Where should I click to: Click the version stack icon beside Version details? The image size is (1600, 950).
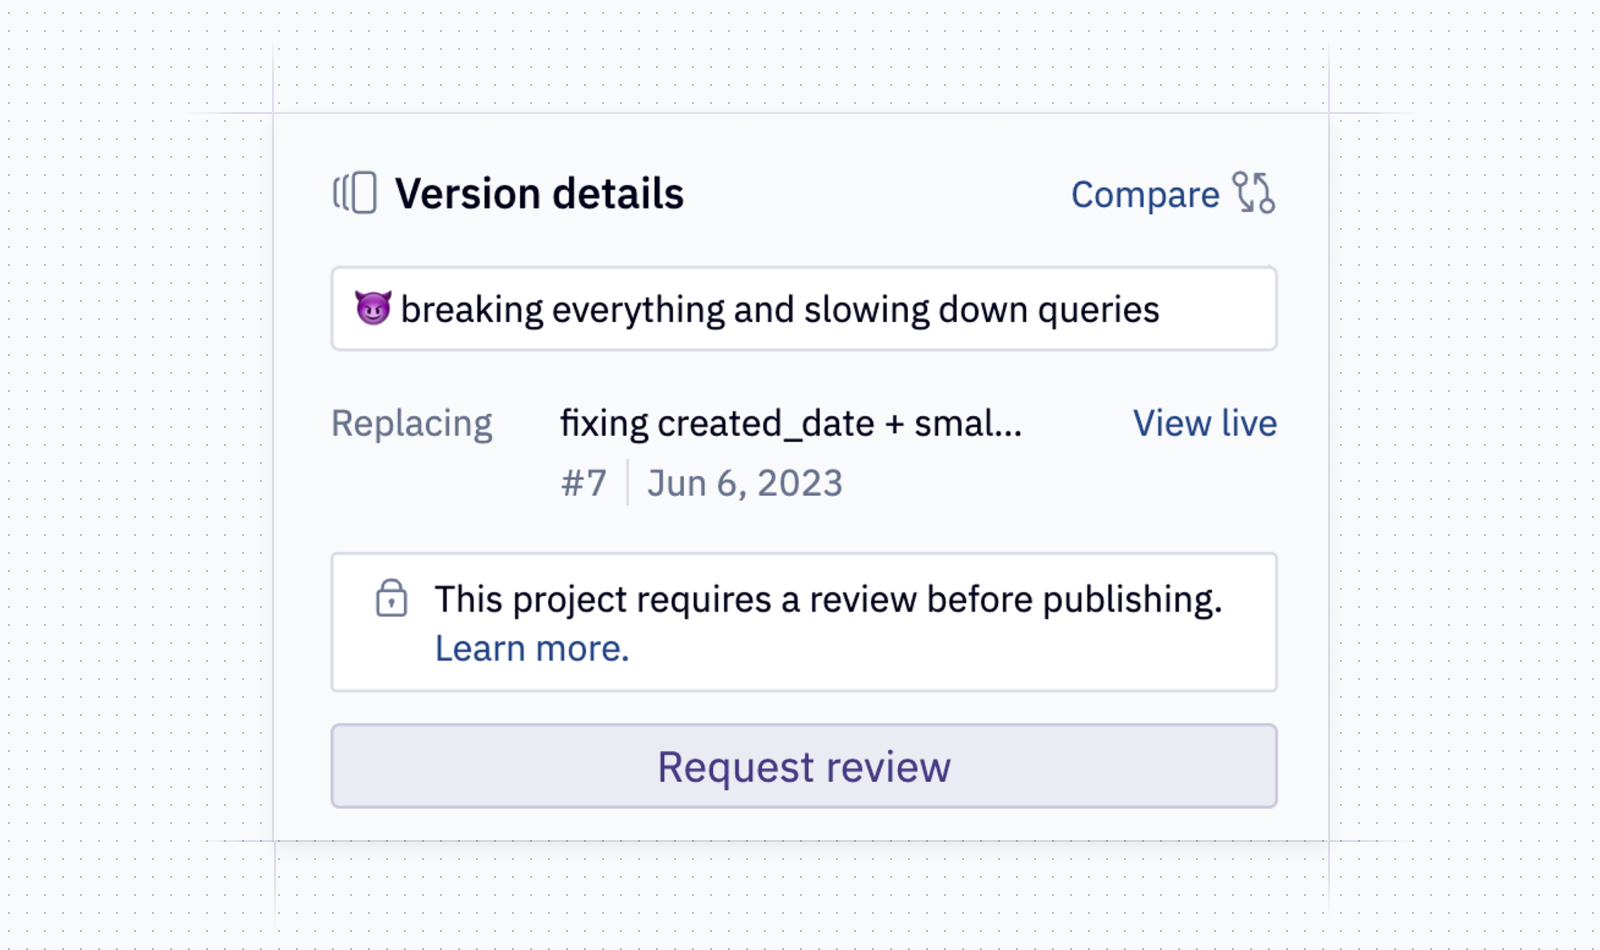click(355, 193)
